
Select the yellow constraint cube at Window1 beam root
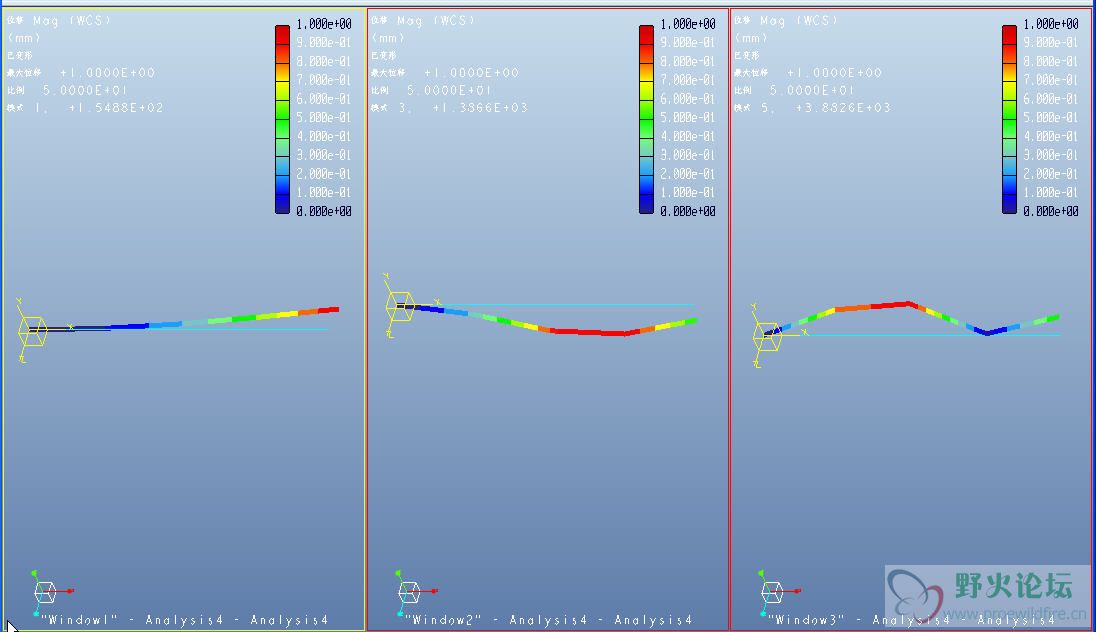[32, 331]
